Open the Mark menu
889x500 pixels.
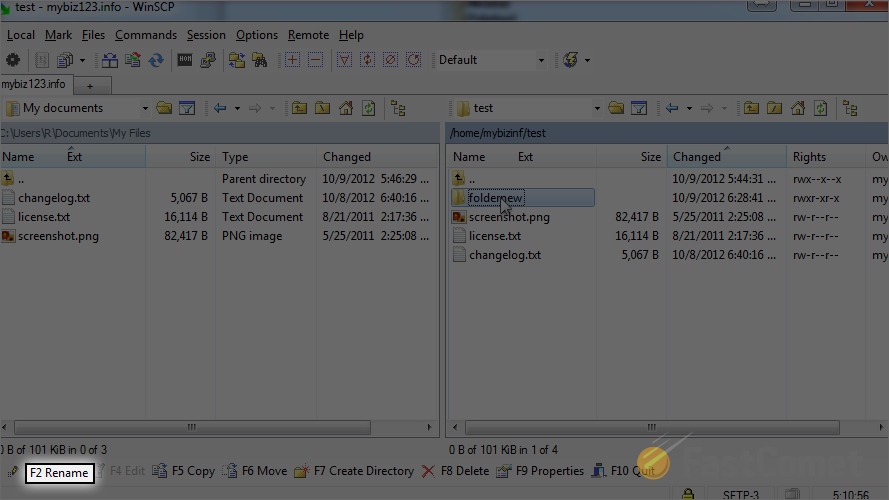click(x=58, y=35)
